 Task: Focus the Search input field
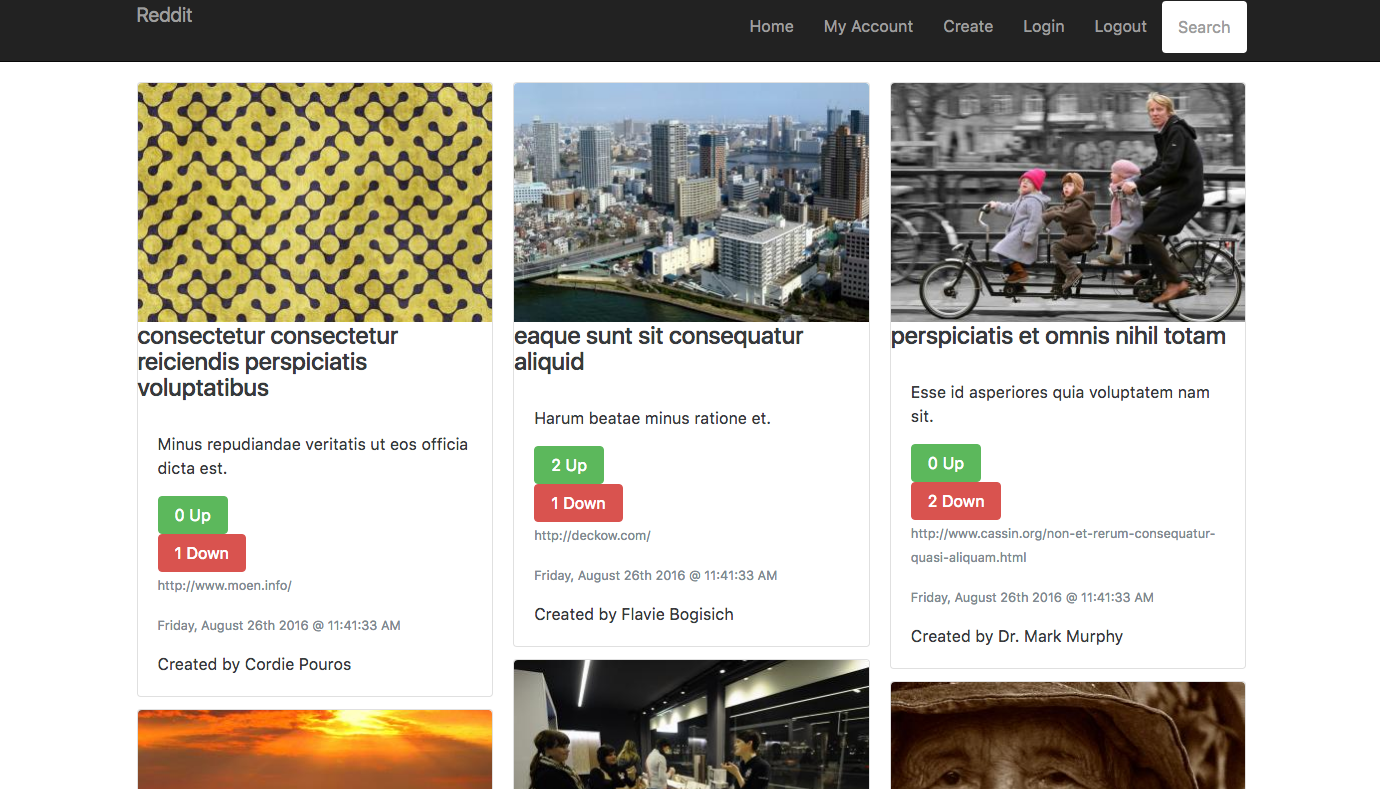[1203, 27]
